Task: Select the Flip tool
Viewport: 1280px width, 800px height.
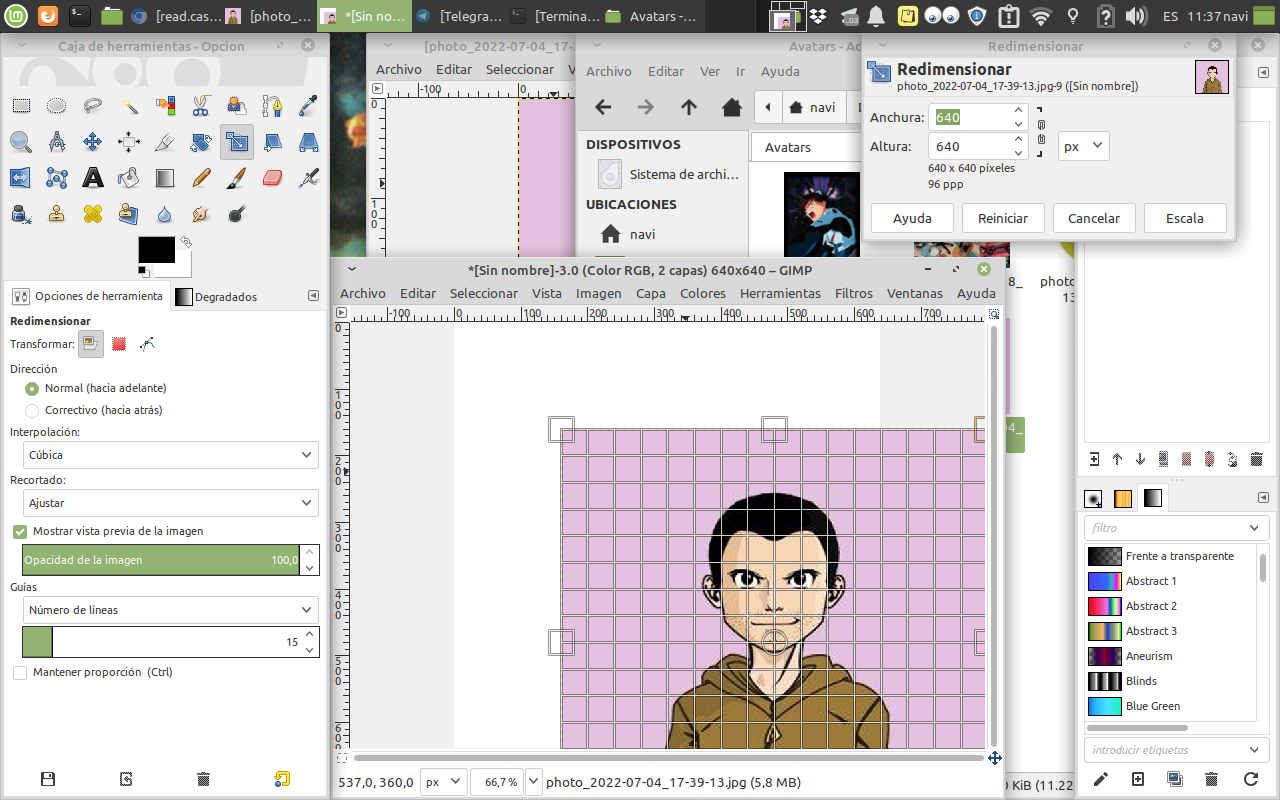Action: (21, 178)
